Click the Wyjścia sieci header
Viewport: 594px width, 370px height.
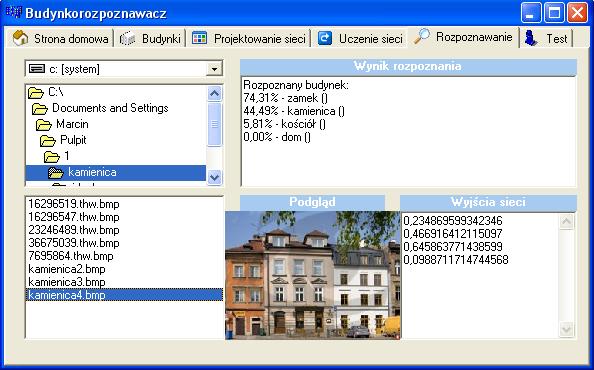tap(488, 202)
